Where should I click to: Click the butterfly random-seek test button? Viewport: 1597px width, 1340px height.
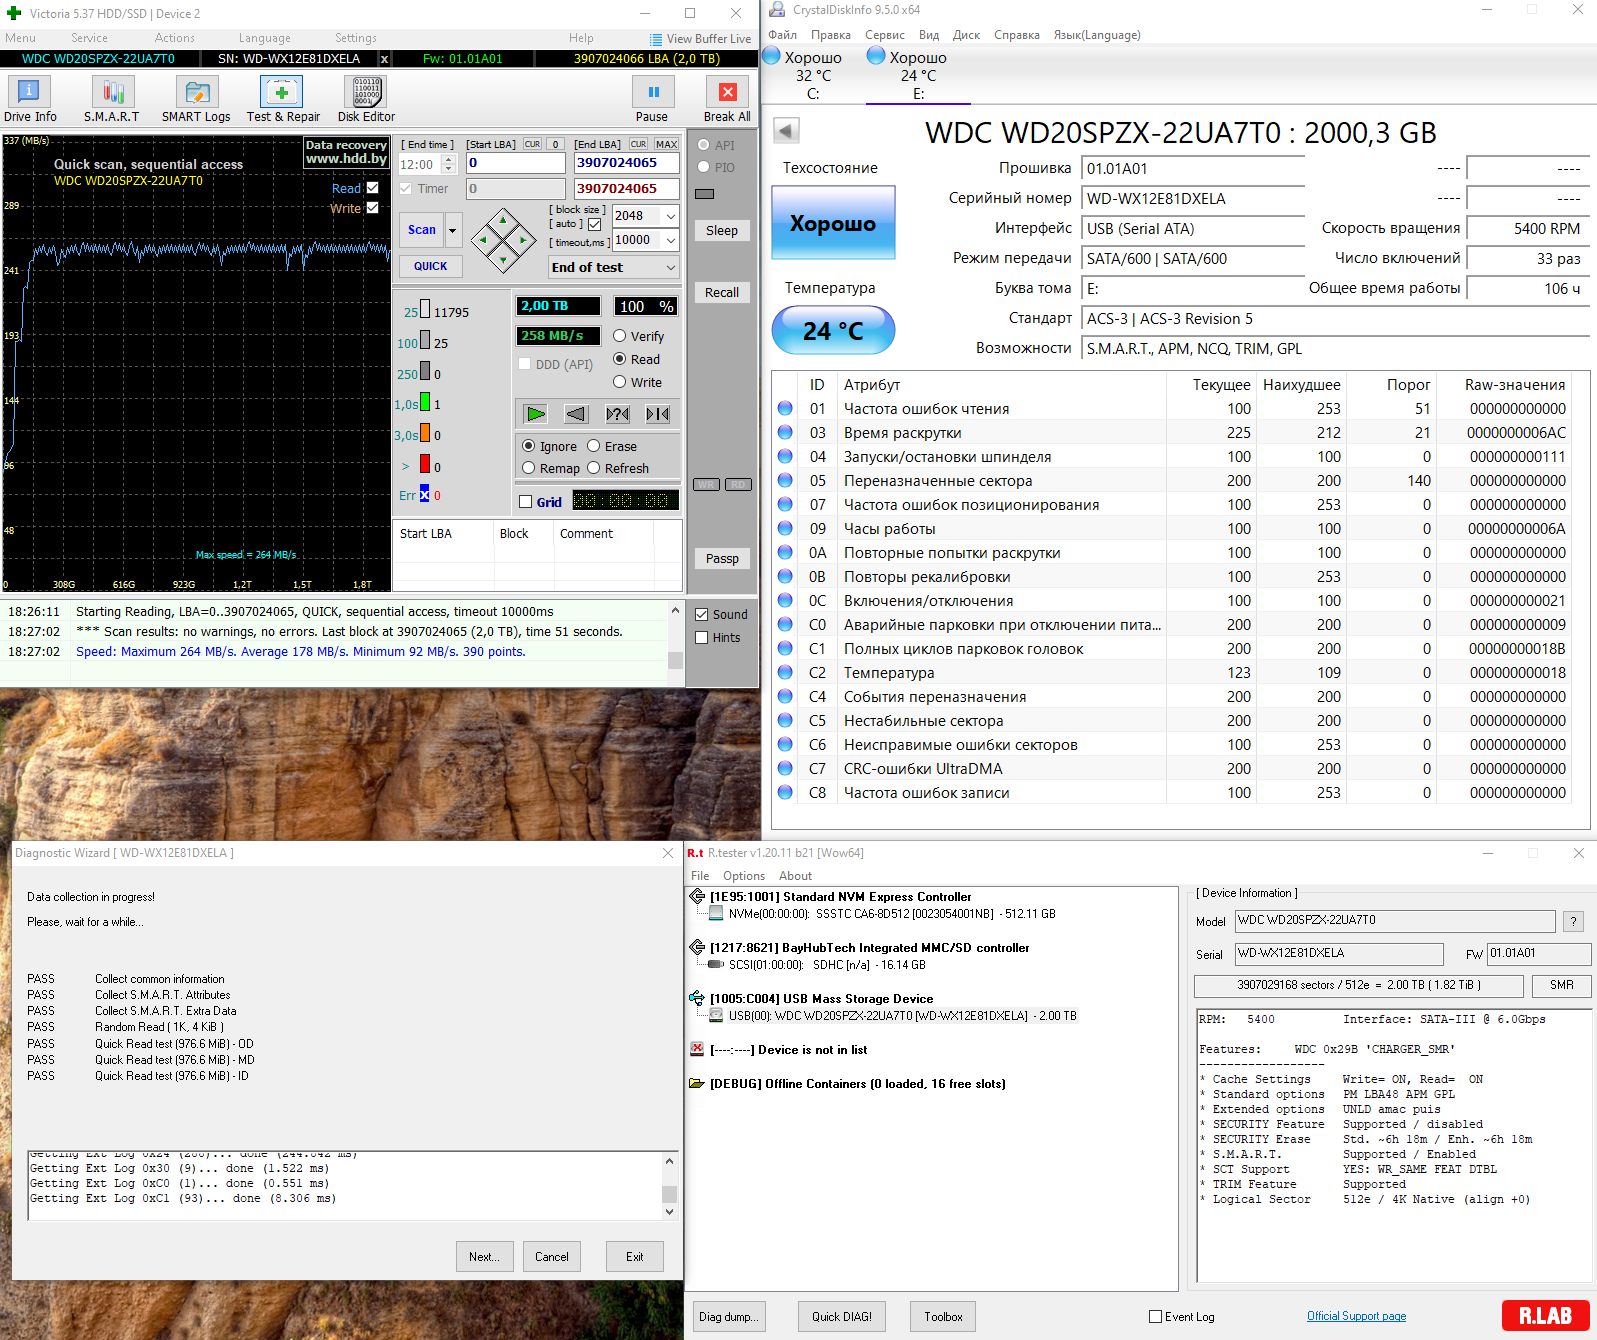coord(617,414)
